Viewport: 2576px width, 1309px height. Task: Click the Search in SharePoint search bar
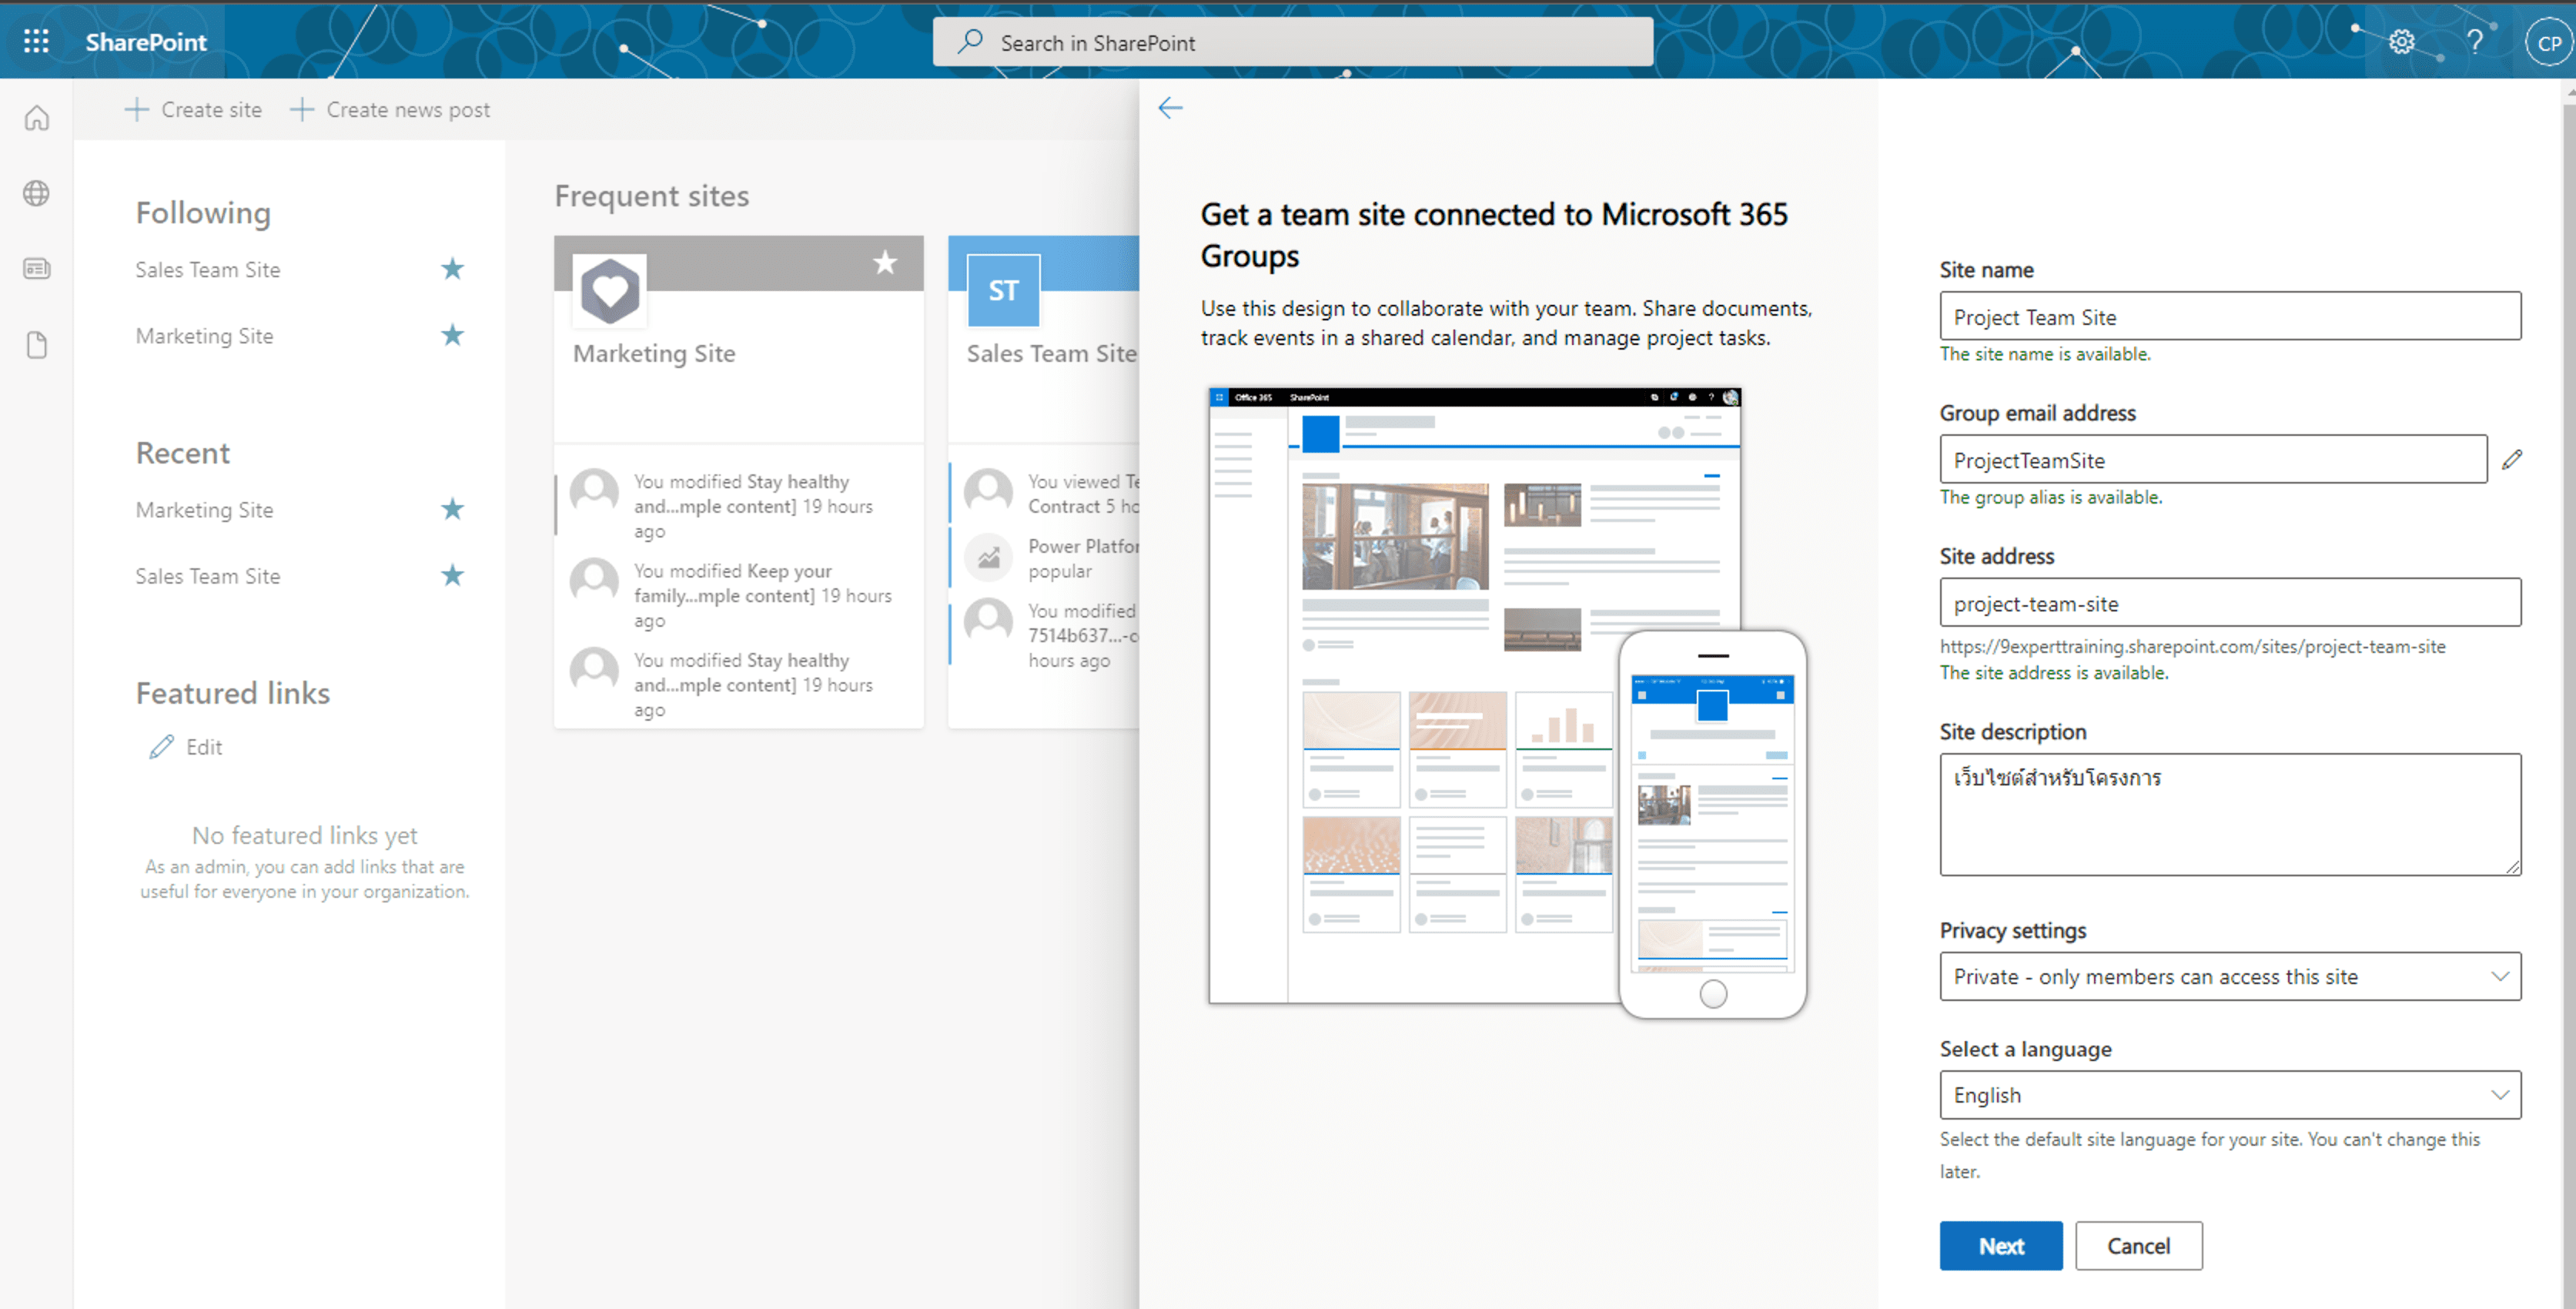pyautogui.click(x=1286, y=42)
